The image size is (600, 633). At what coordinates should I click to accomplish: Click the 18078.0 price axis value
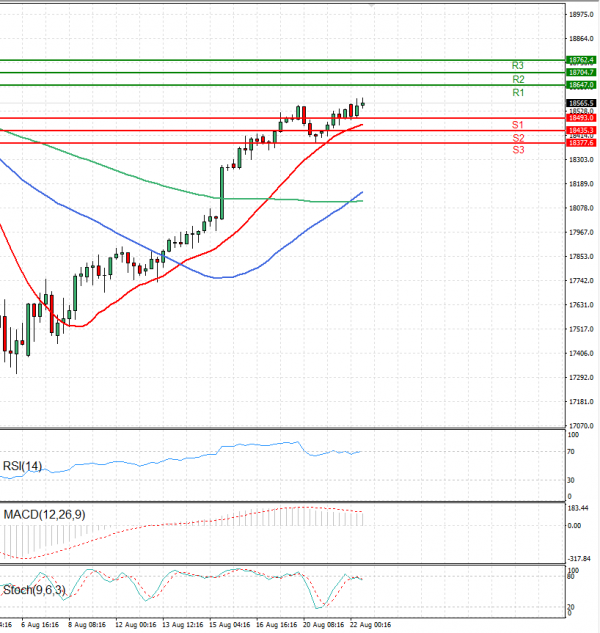point(581,208)
